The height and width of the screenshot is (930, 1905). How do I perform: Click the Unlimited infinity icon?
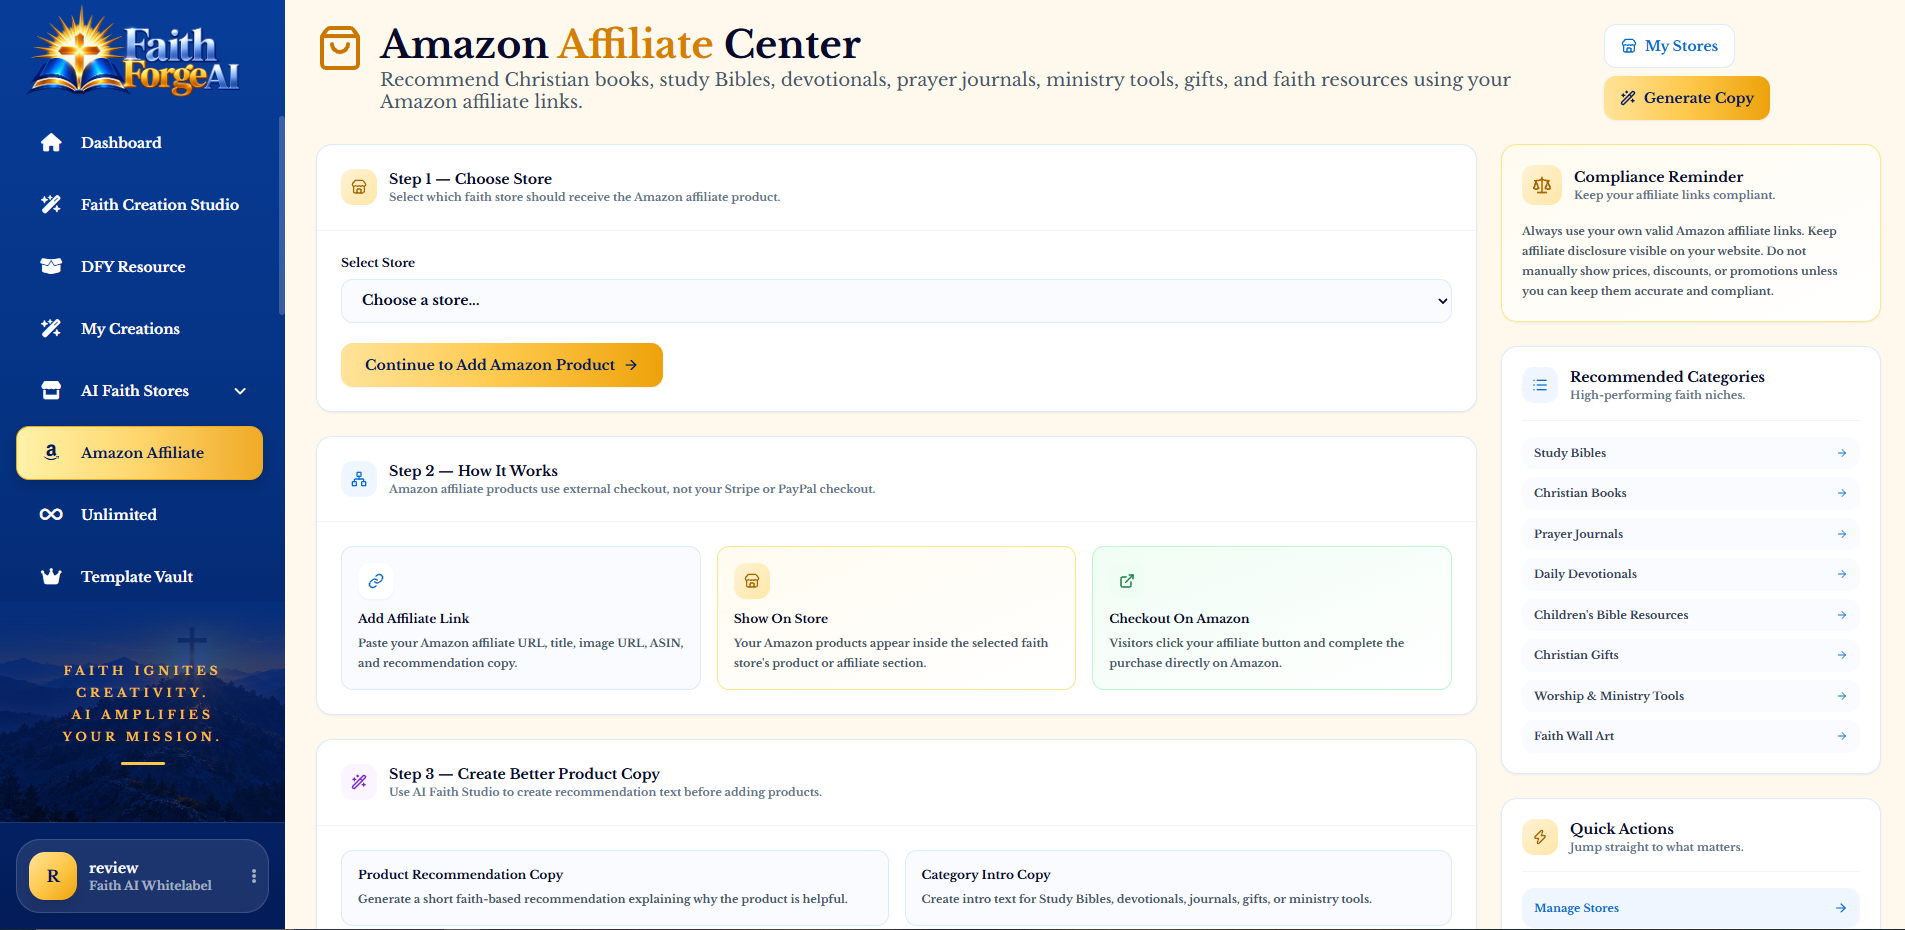pos(51,515)
